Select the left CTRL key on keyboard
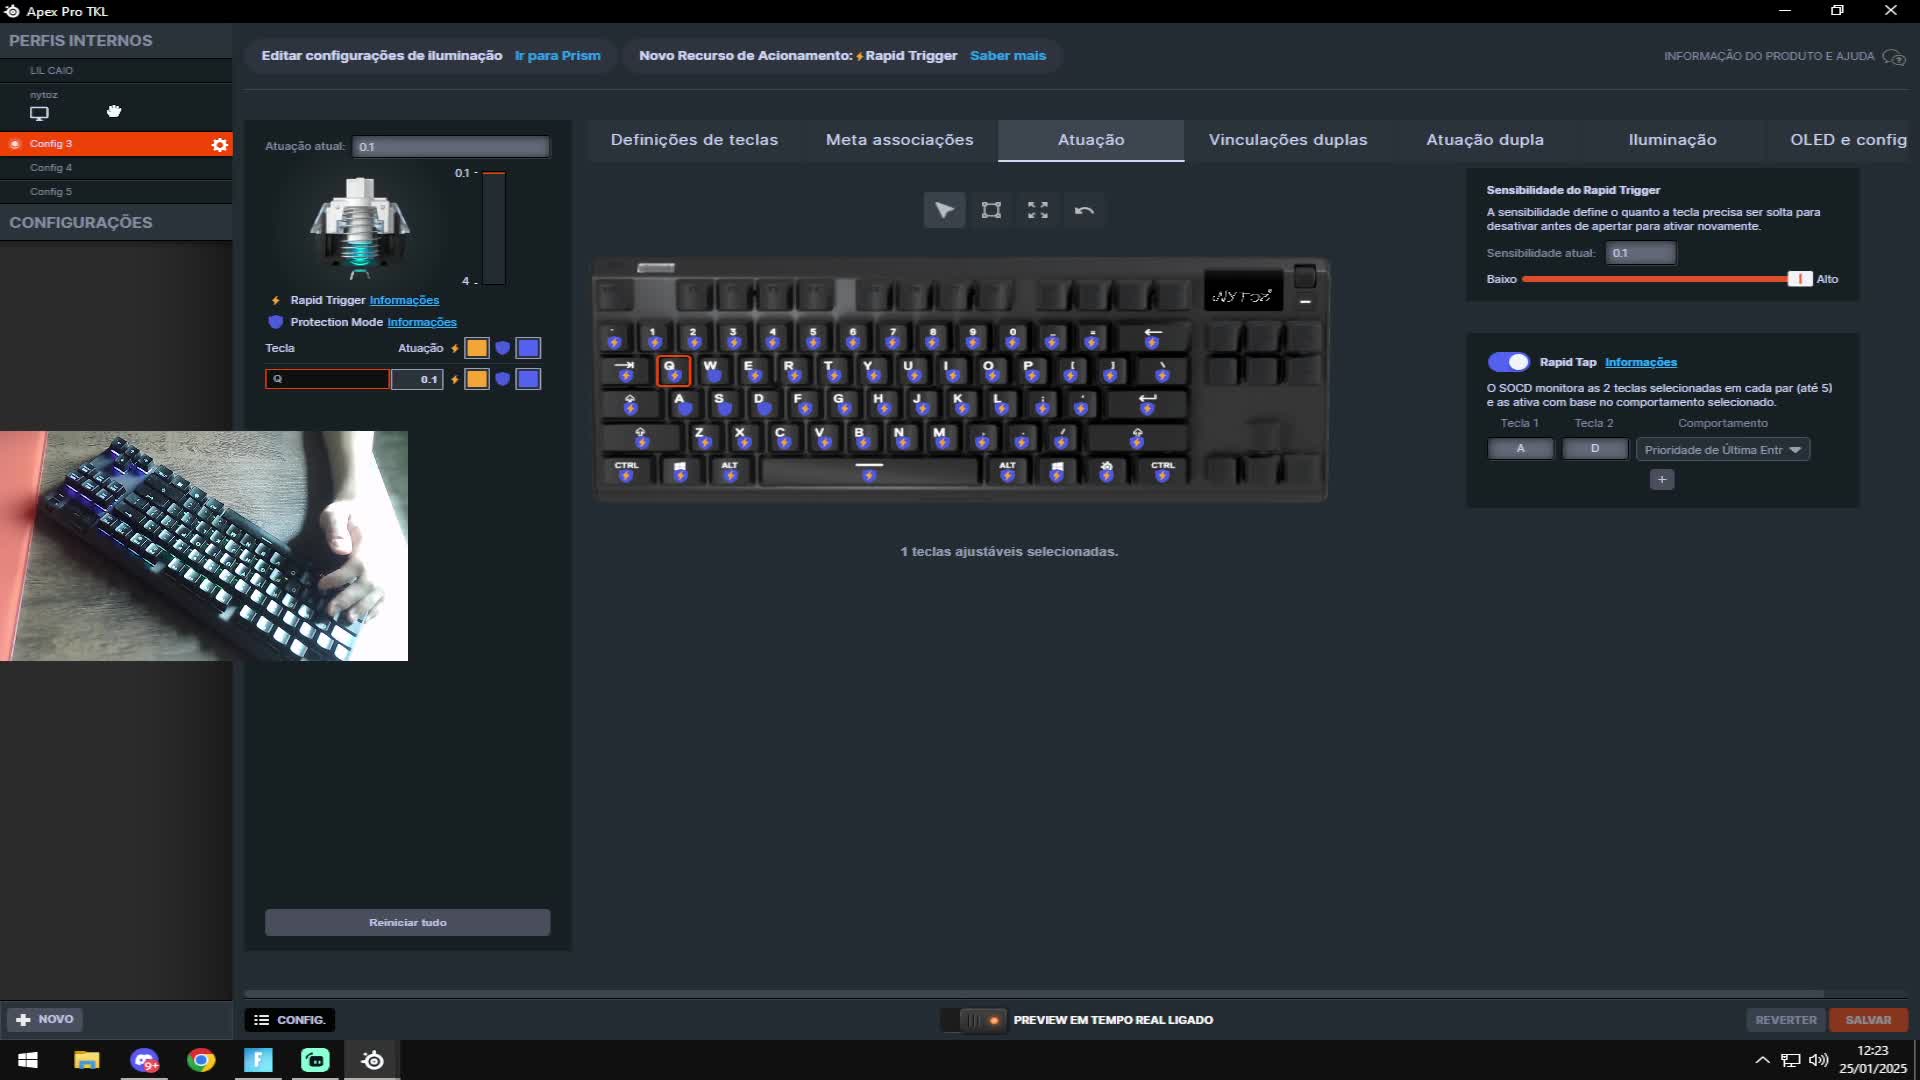1920x1080 pixels. (x=627, y=470)
